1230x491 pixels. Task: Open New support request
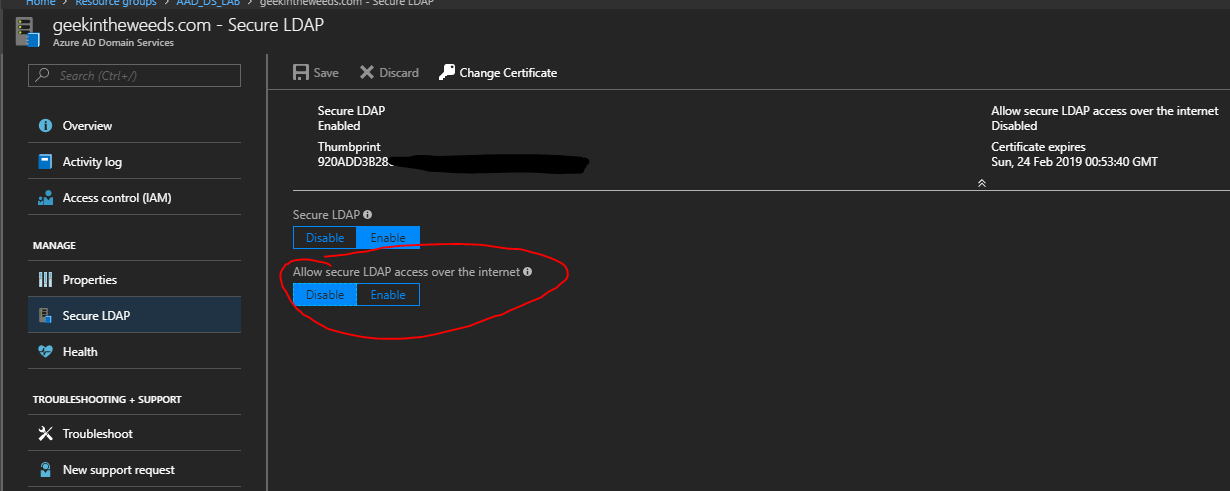pos(134,470)
